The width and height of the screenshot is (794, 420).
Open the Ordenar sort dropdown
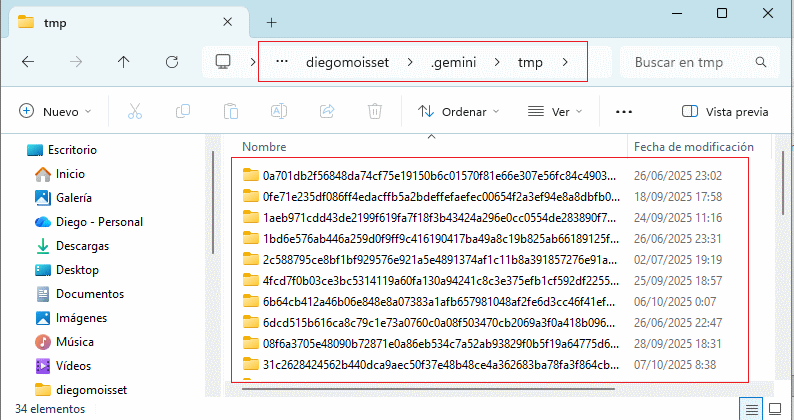[x=461, y=111]
